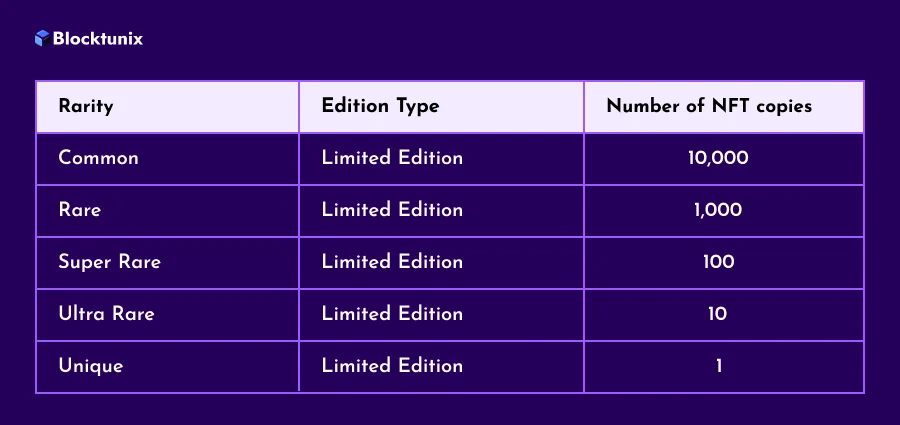Click Limited Edition in the Rare row
This screenshot has height=425, width=900.
392,210
